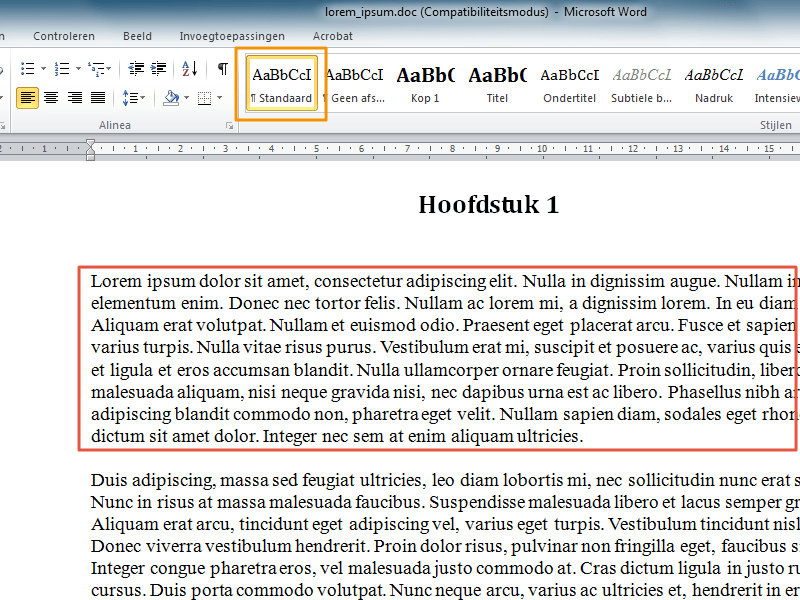Apply the Nadruk style
This screenshot has height=600, width=800.
point(714,84)
